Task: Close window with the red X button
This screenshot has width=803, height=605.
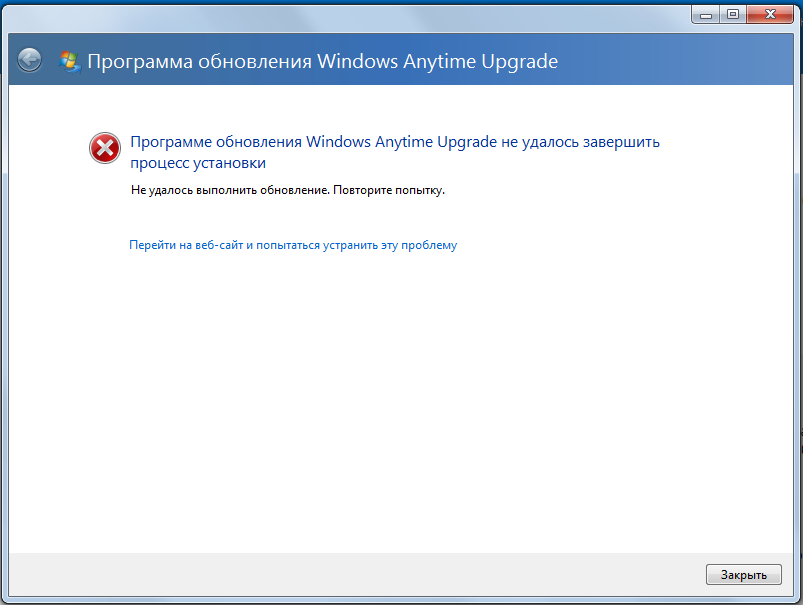Action: (x=770, y=15)
